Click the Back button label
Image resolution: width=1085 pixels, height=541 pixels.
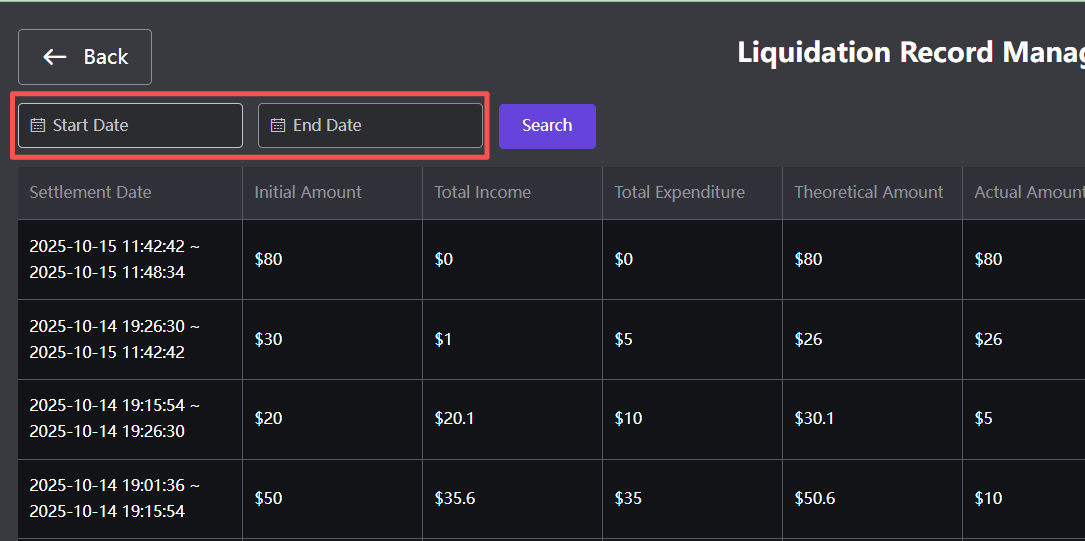[105, 57]
